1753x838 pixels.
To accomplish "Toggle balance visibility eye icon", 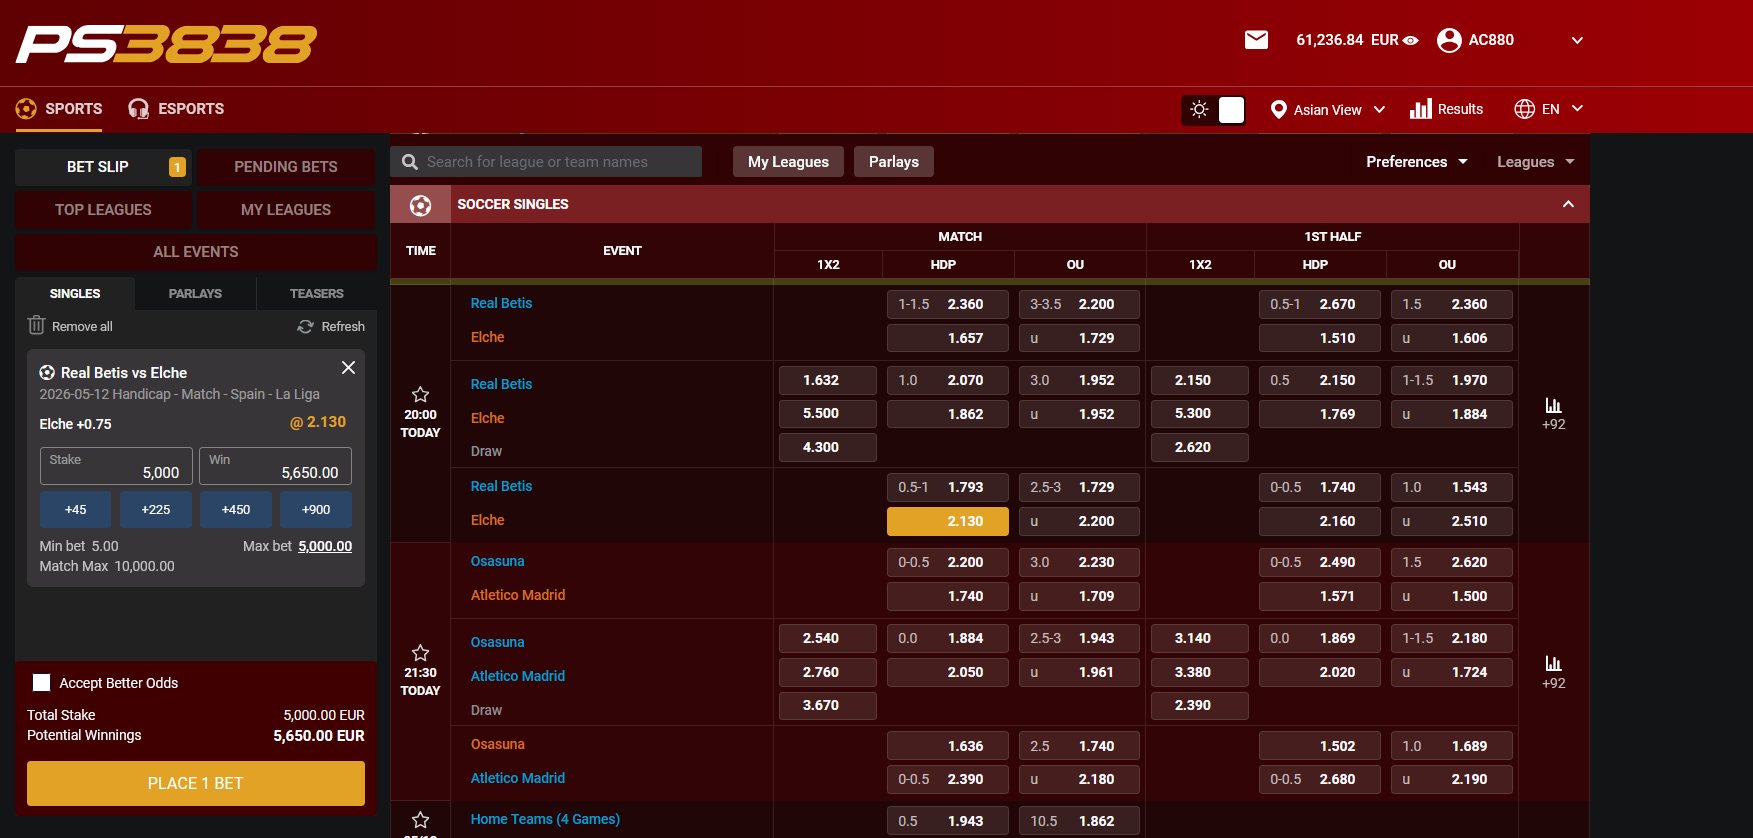I will [x=1411, y=41].
